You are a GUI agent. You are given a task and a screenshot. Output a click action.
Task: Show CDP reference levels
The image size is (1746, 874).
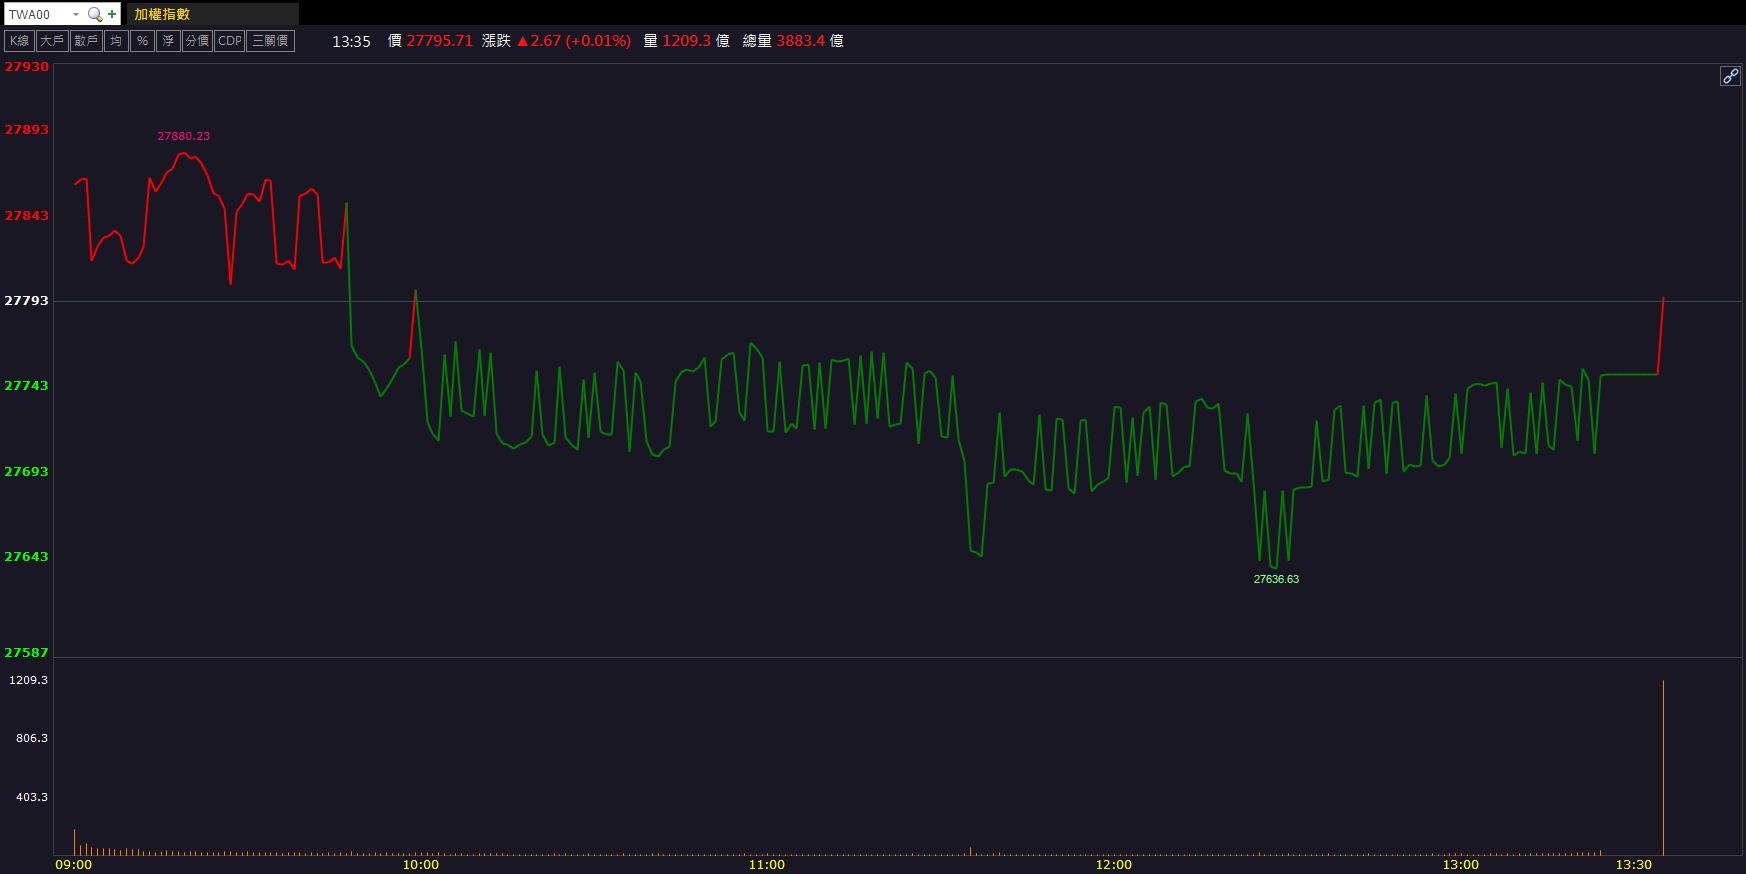[x=230, y=41]
